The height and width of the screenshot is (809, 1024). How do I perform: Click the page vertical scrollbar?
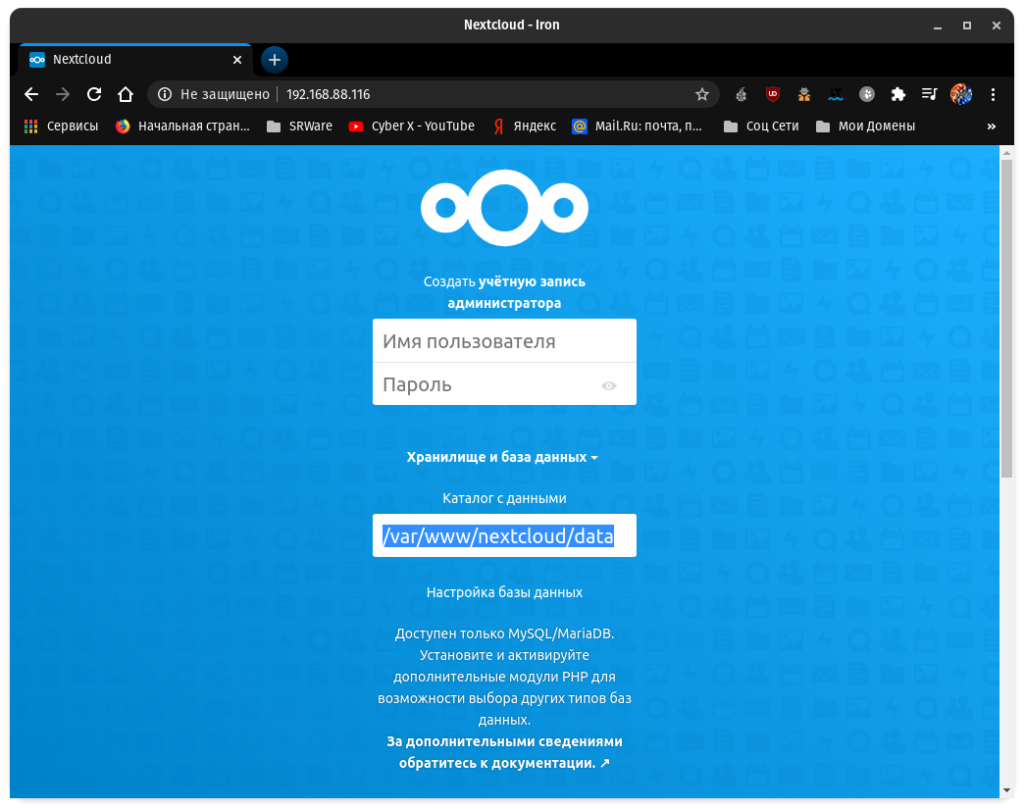click(1007, 320)
